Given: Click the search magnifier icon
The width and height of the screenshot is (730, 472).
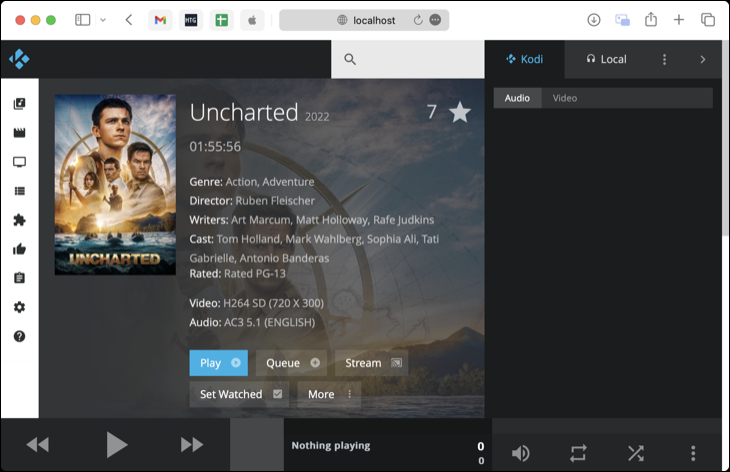Looking at the screenshot, I should pyautogui.click(x=350, y=59).
